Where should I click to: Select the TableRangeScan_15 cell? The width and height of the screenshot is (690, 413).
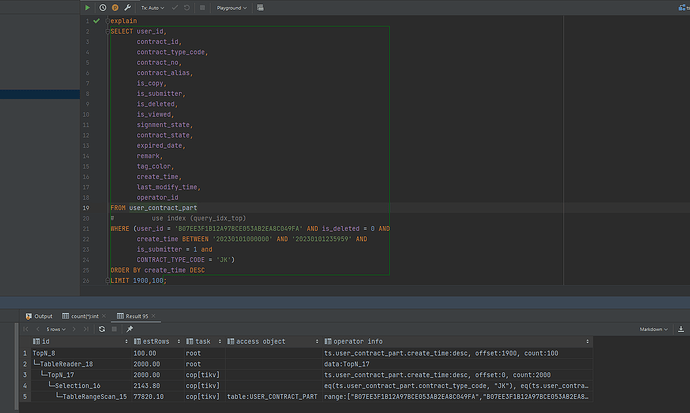tap(81, 397)
